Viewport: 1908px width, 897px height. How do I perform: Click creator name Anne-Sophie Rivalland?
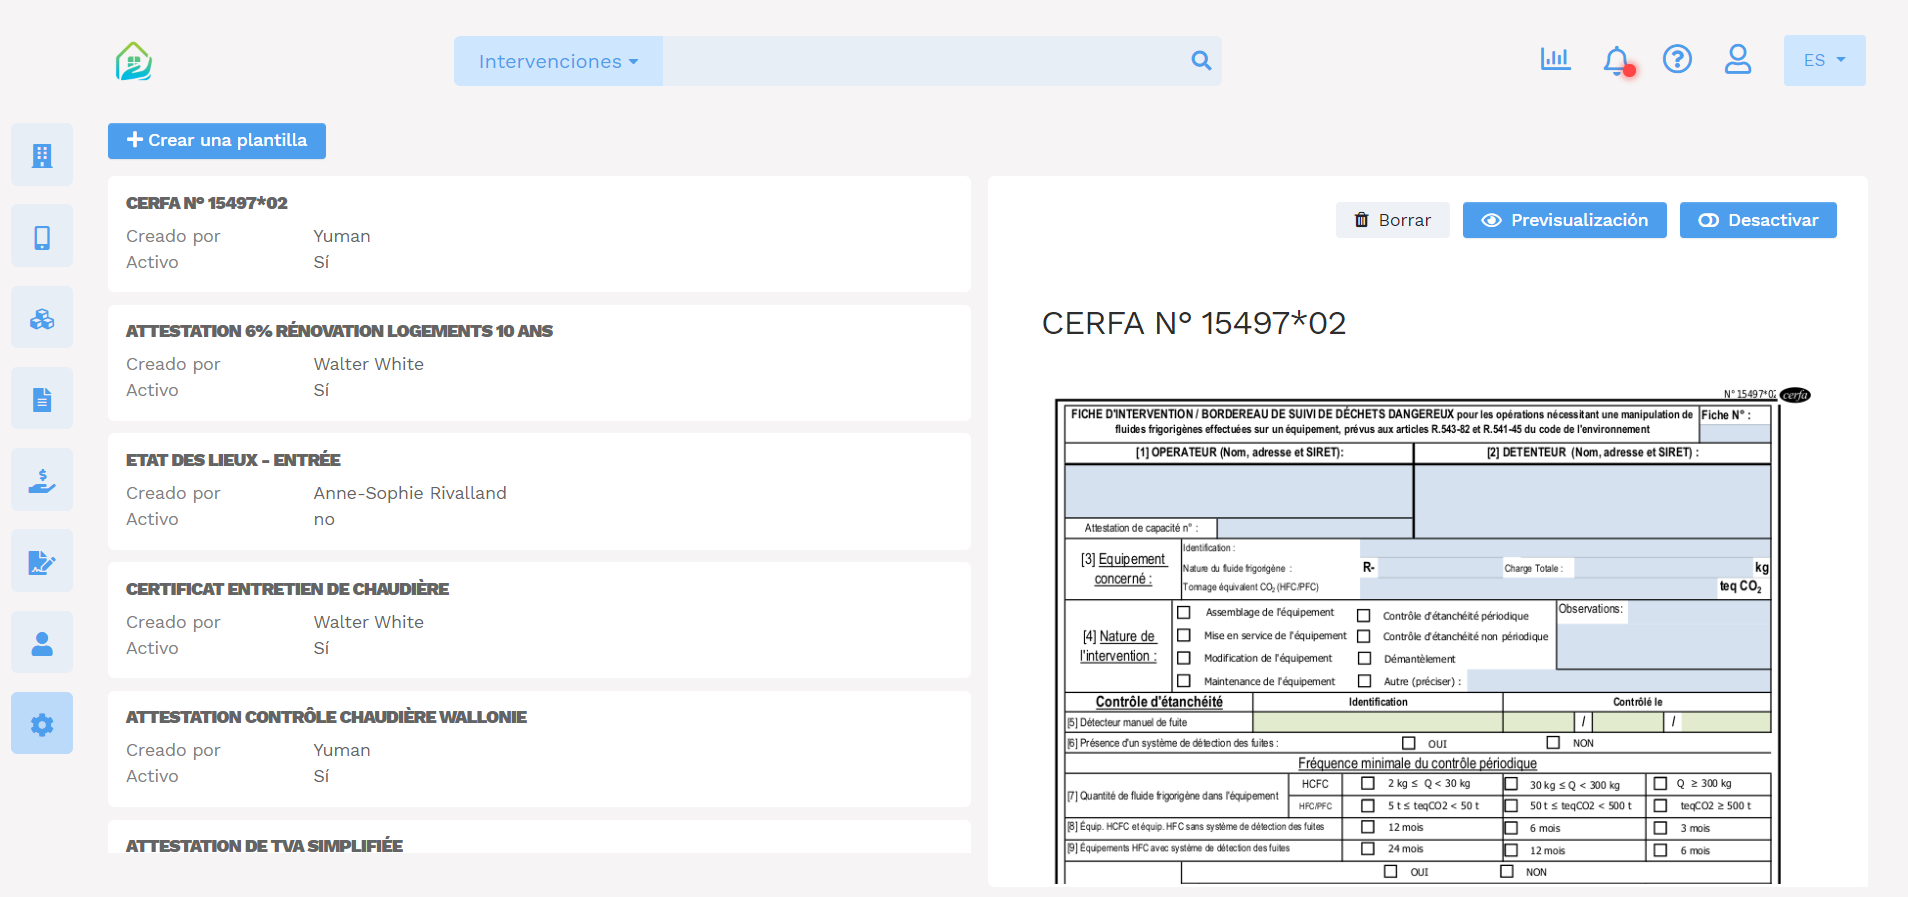(x=410, y=493)
